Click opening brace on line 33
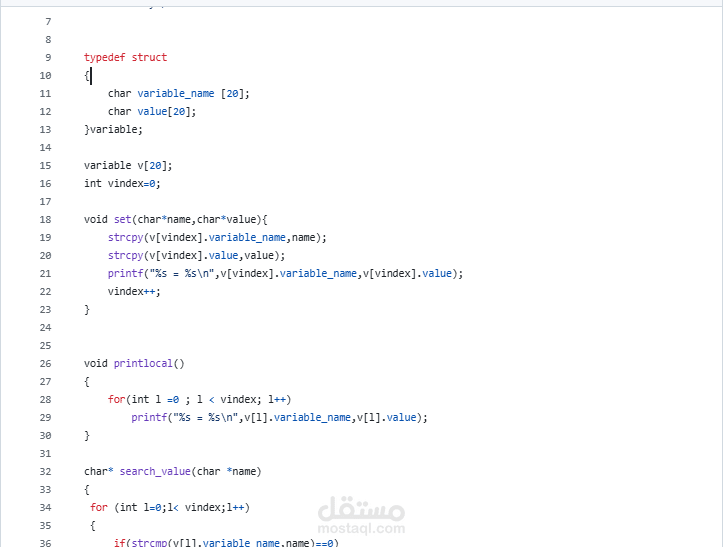 coord(86,490)
